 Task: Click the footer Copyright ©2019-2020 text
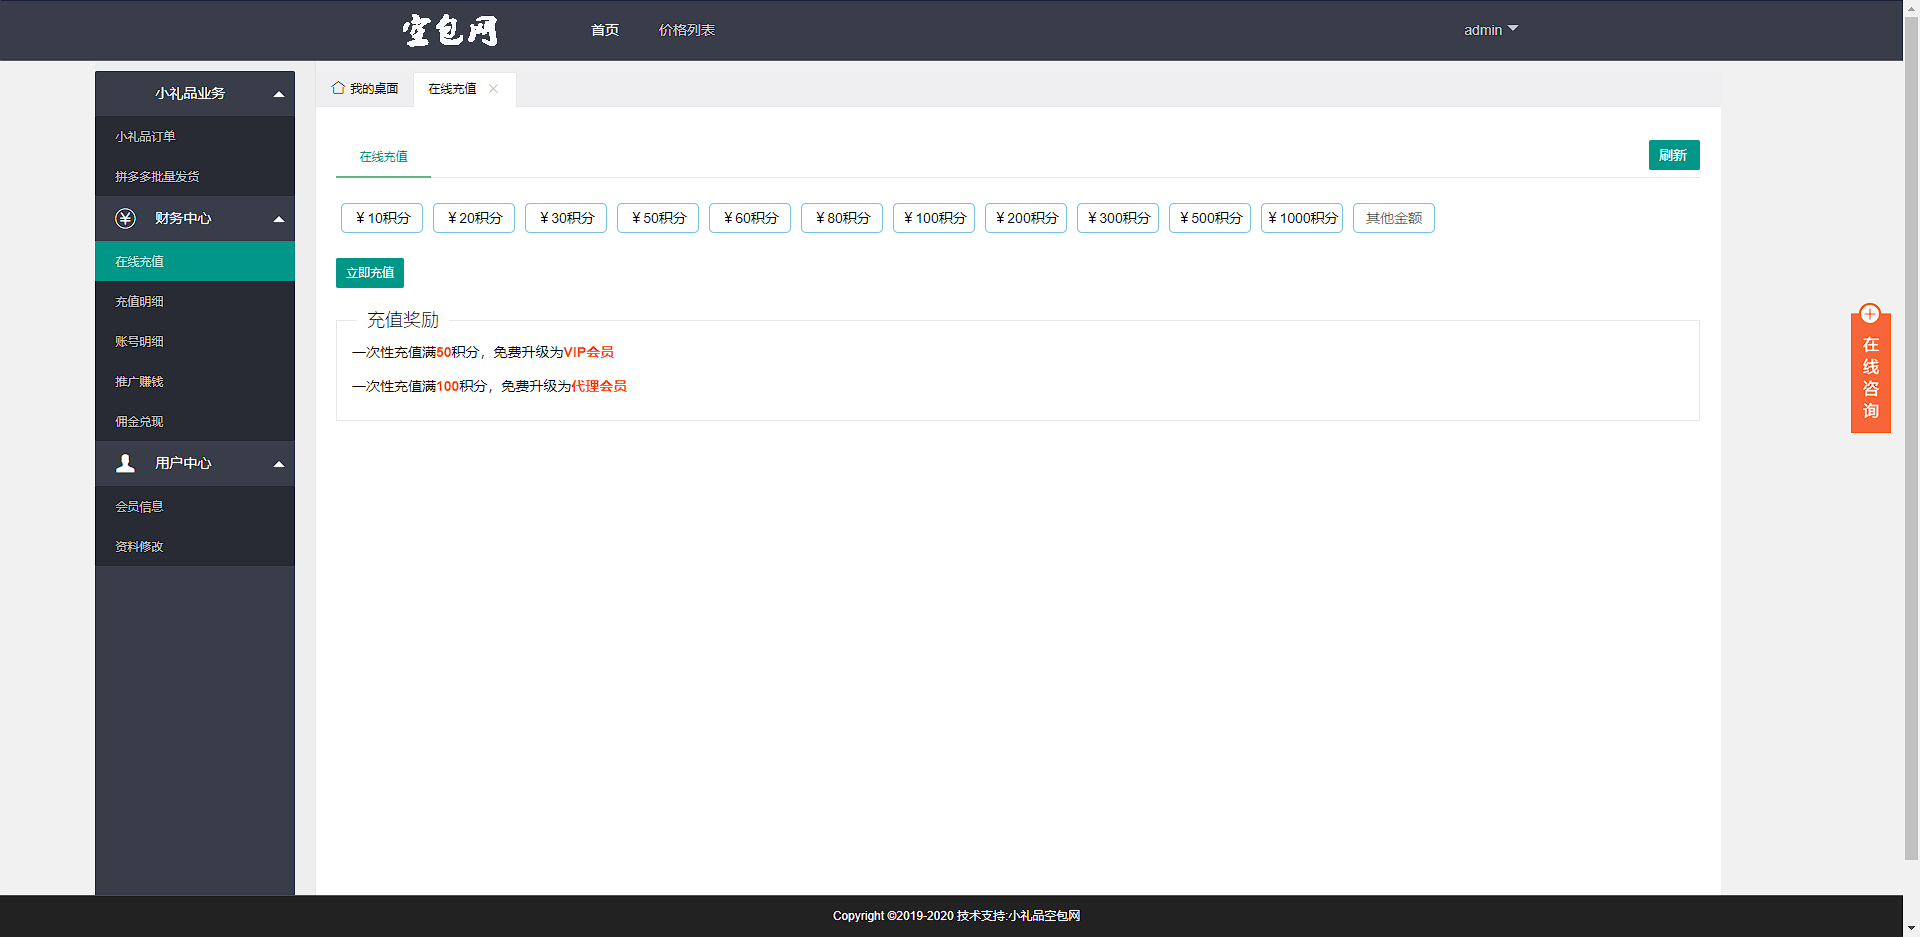(893, 916)
